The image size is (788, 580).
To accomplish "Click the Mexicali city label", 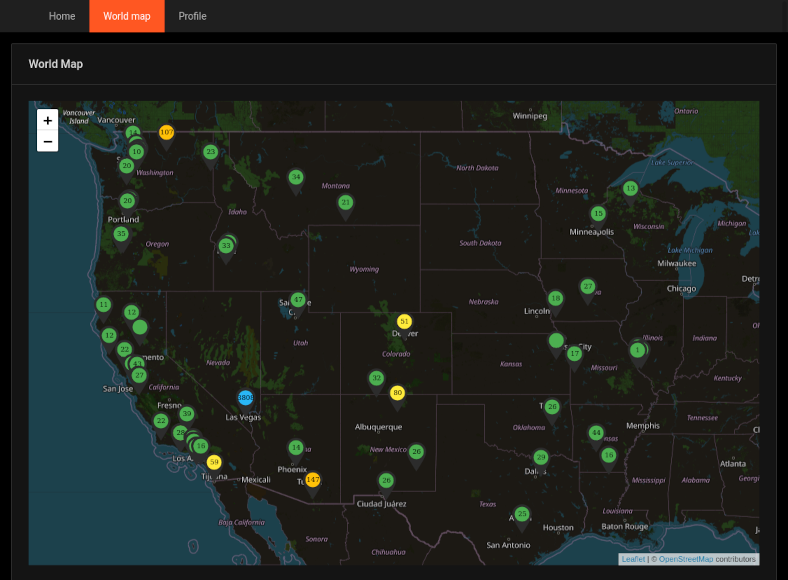I will coord(256,480).
